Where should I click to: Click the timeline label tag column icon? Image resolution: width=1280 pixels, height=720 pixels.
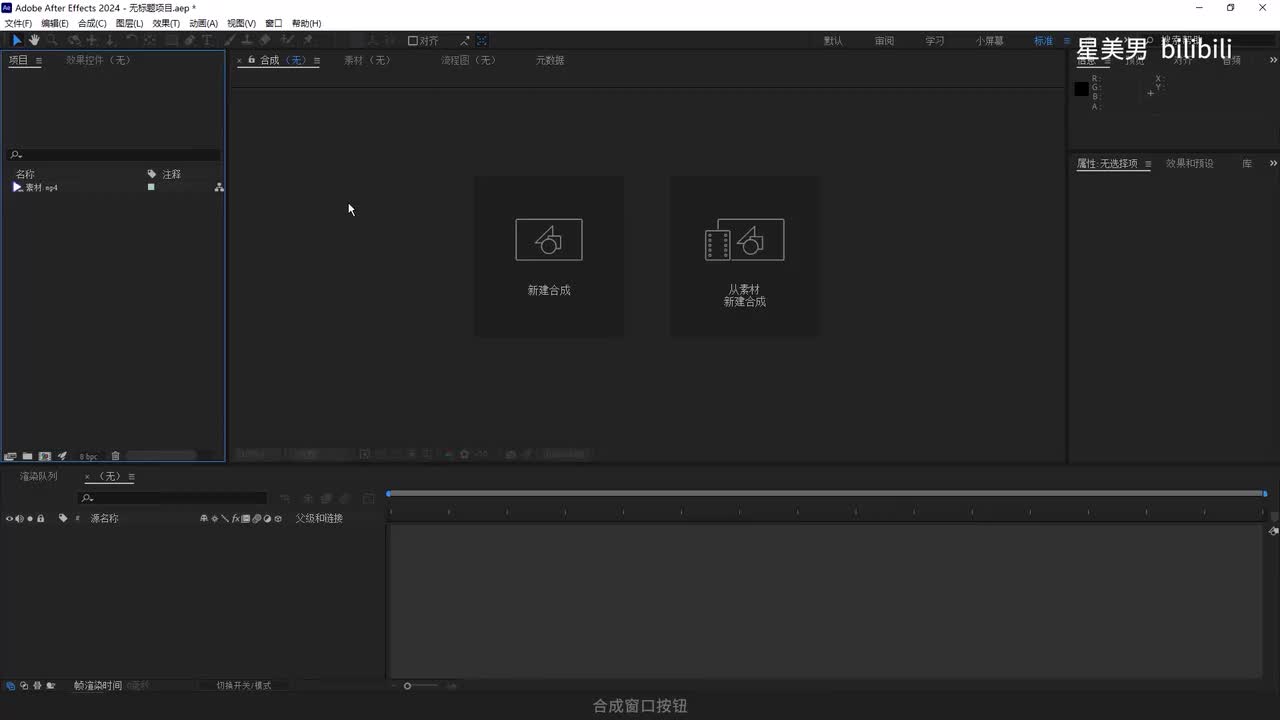coord(63,518)
